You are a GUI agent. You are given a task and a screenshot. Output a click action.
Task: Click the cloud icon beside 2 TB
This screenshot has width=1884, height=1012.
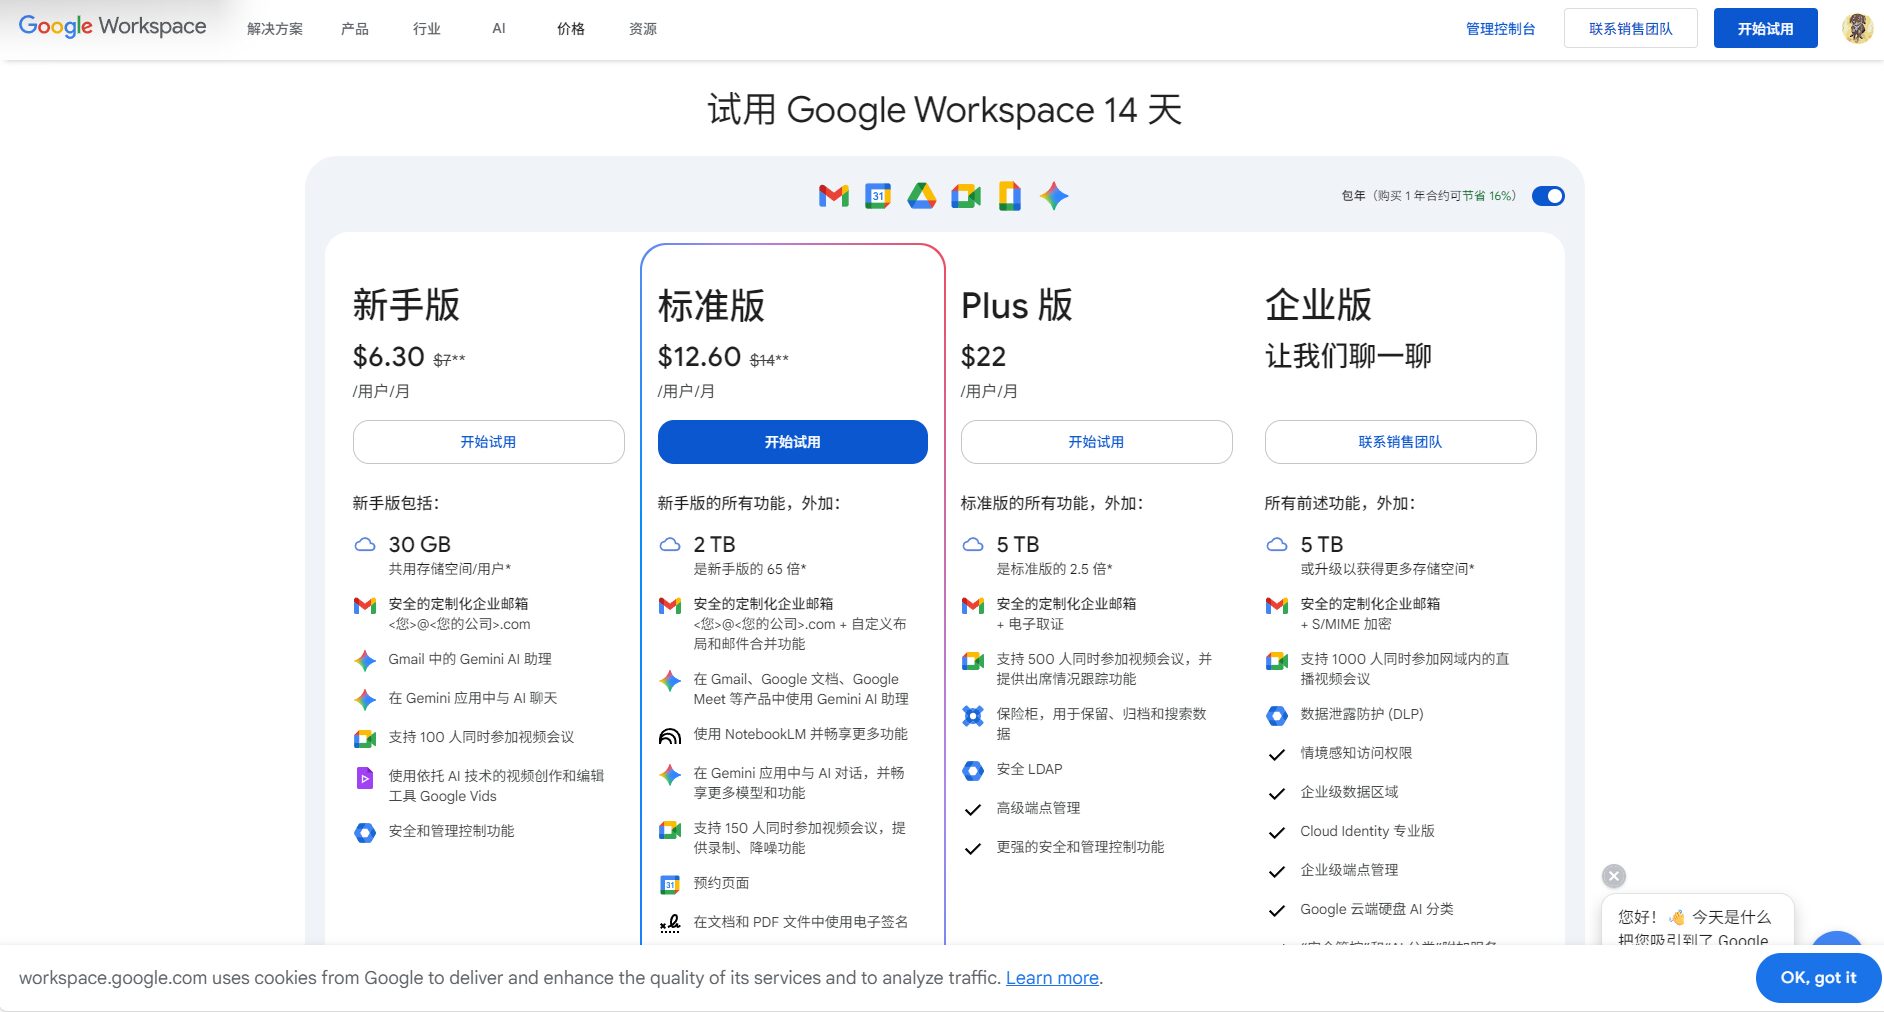670,545
